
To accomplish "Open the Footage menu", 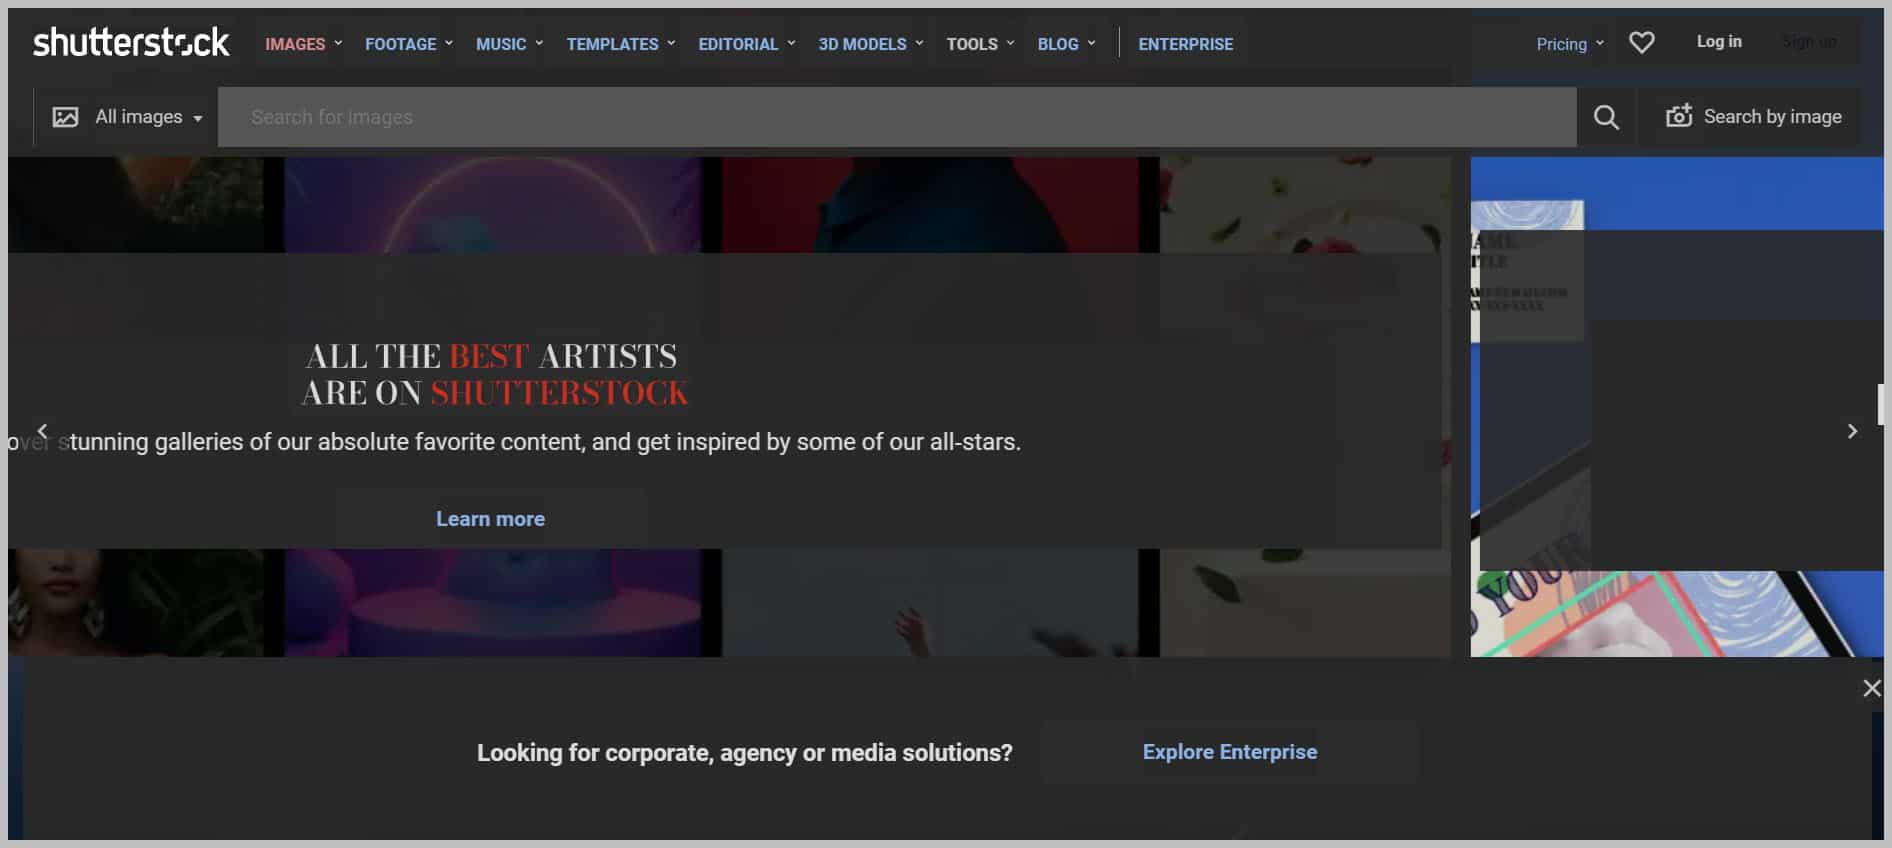I will coord(408,44).
